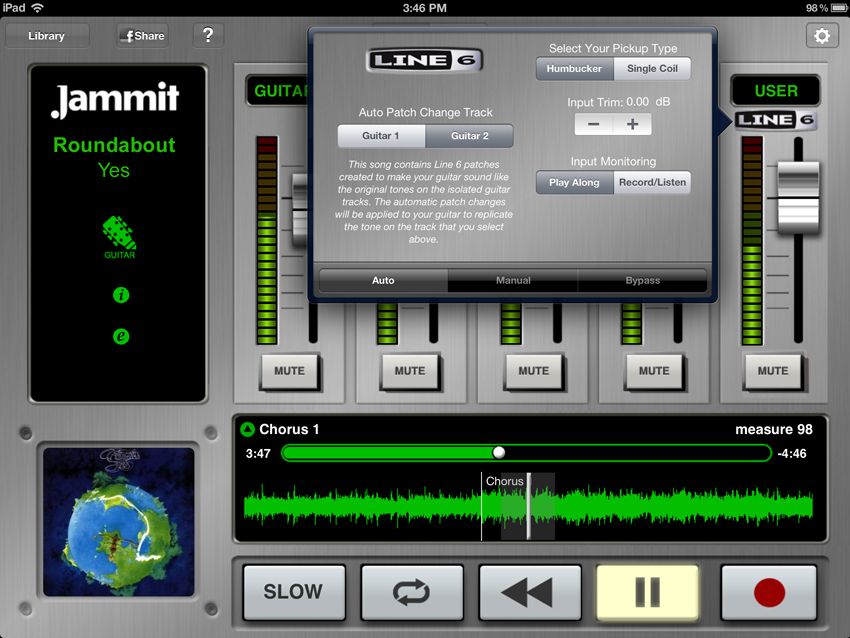Decrease input trim with minus button
The height and width of the screenshot is (638, 850).
[x=594, y=124]
